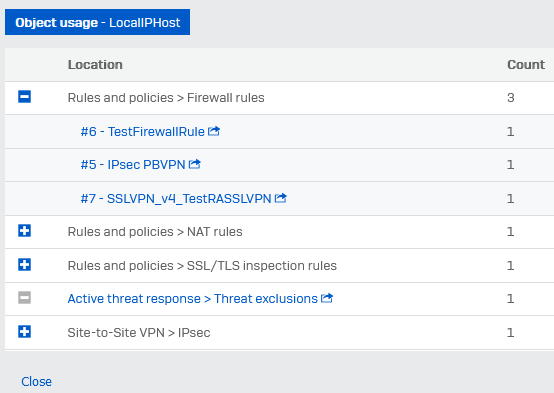
Task: Select the Rules and policies > NAT rules text
Action: [155, 232]
